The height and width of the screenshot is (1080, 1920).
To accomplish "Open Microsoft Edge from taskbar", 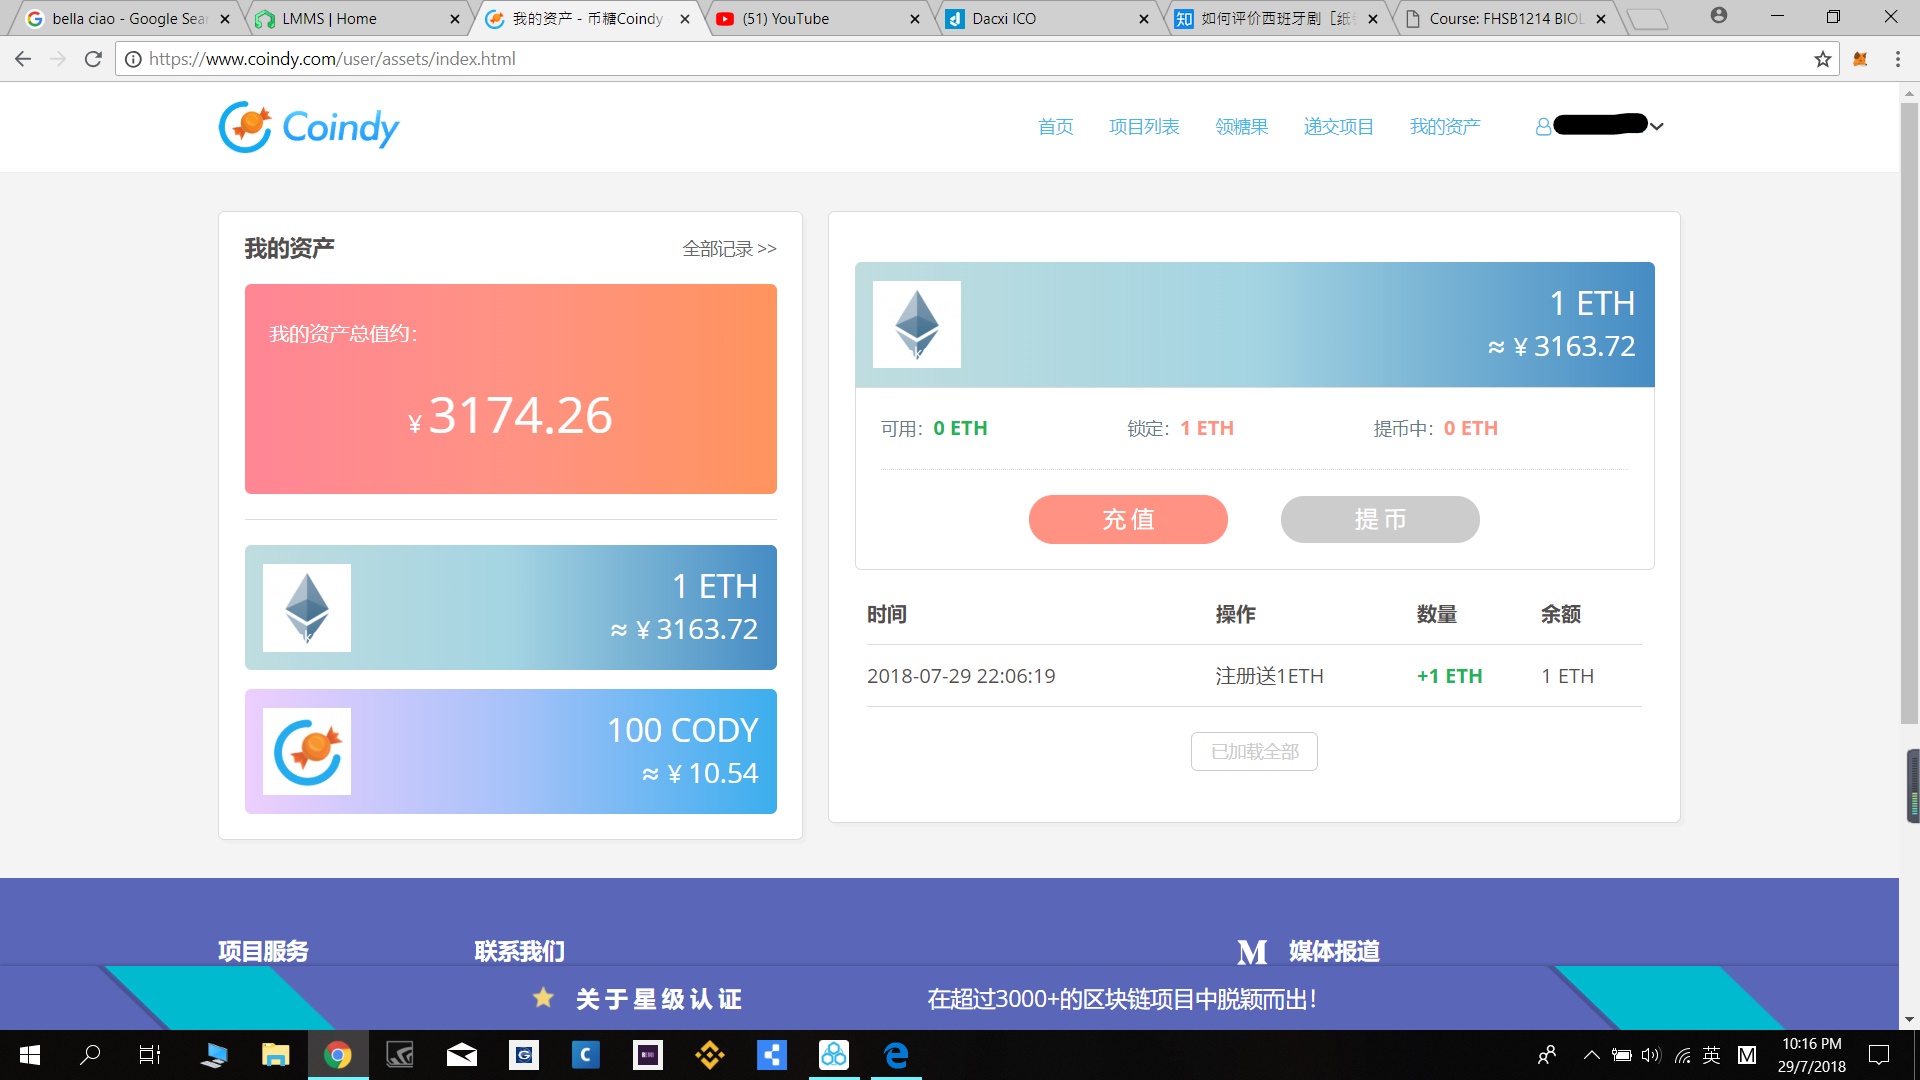I will tap(896, 1055).
